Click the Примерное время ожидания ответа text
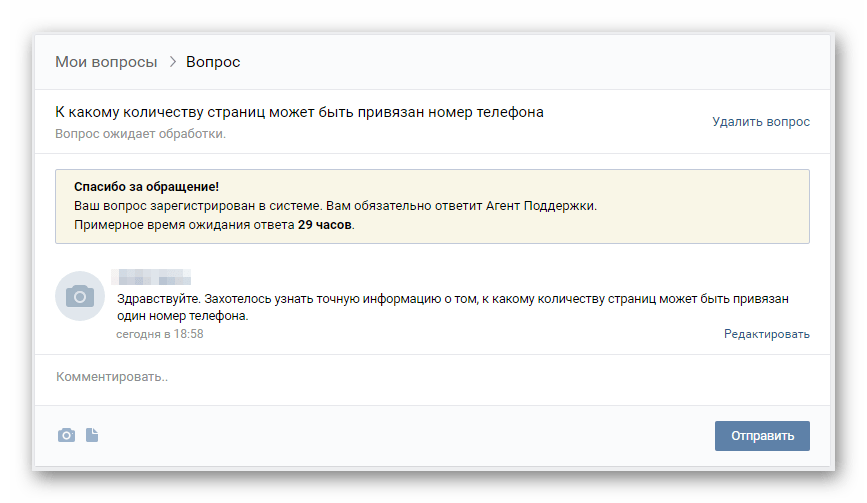 [184, 225]
